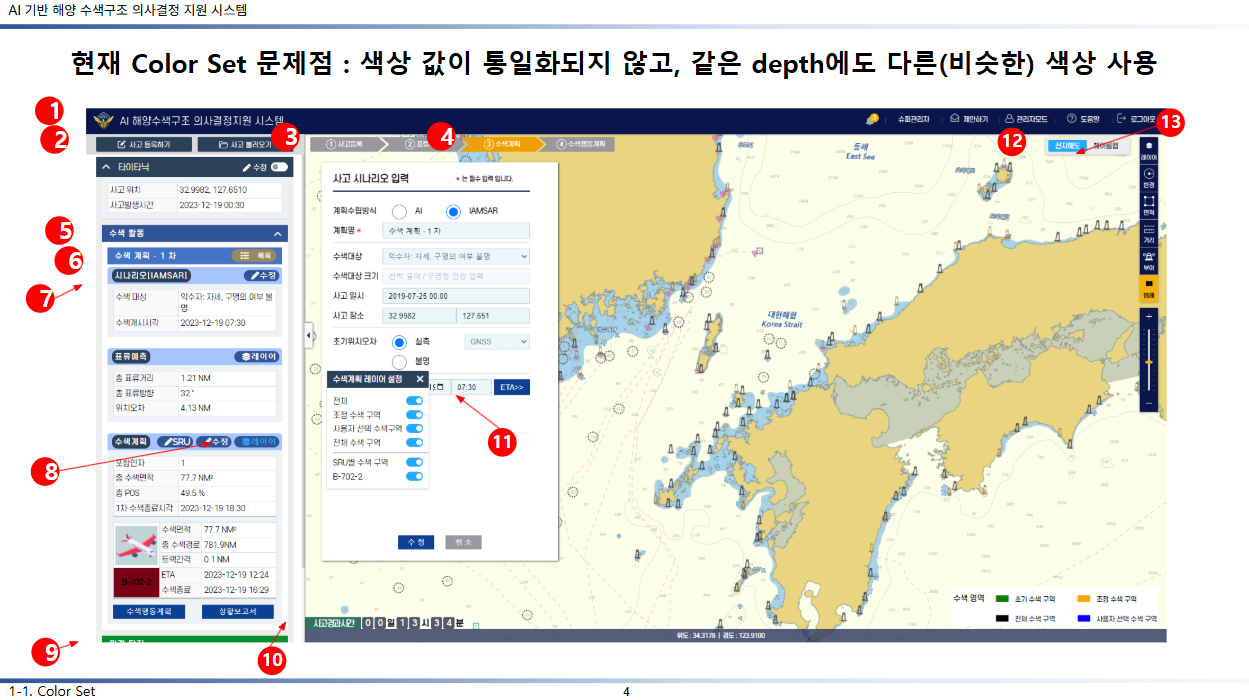Click the SRU pencil button in 수색계획
This screenshot has width=1249, height=700.
pos(175,441)
